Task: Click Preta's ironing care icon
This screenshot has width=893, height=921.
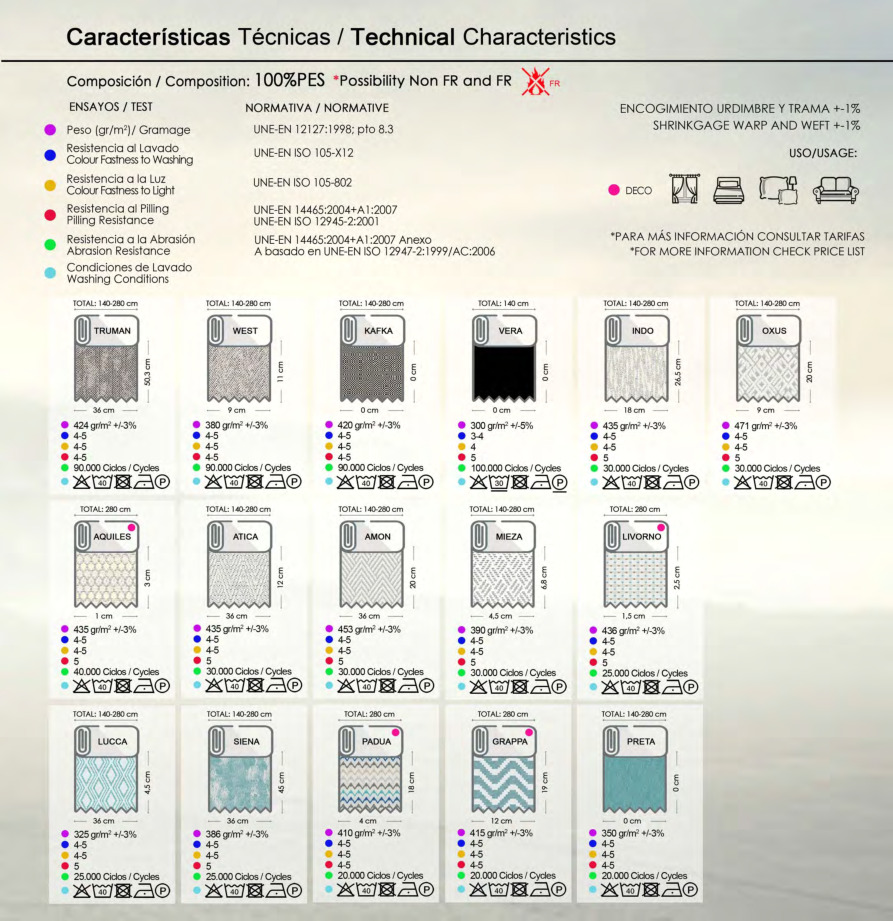Action: click(672, 890)
